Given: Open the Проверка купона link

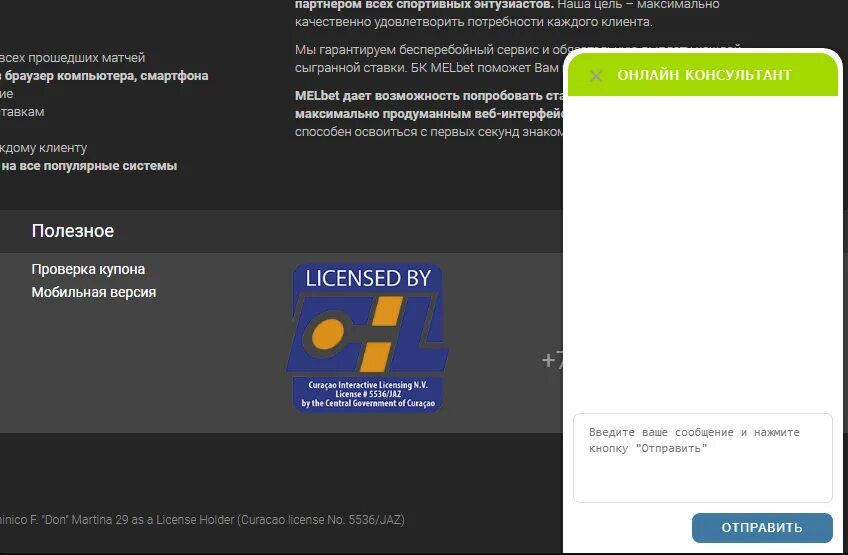Looking at the screenshot, I should [x=88, y=269].
